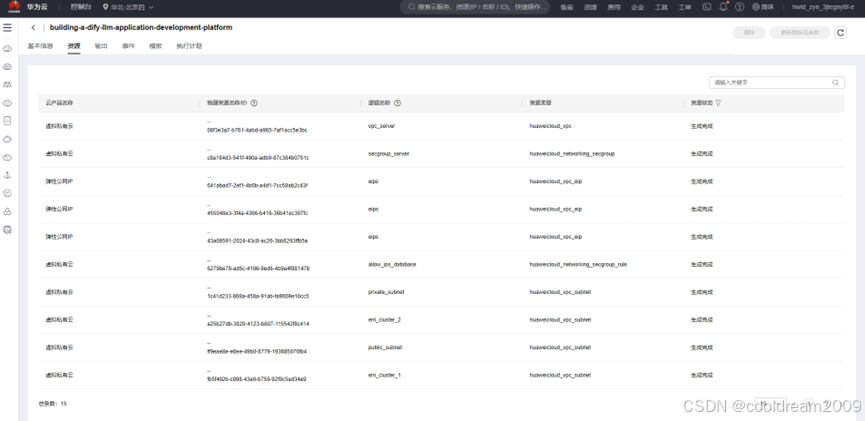865x421 pixels.
Task: Click resource ID starting with 6279be78
Action: click(258, 268)
